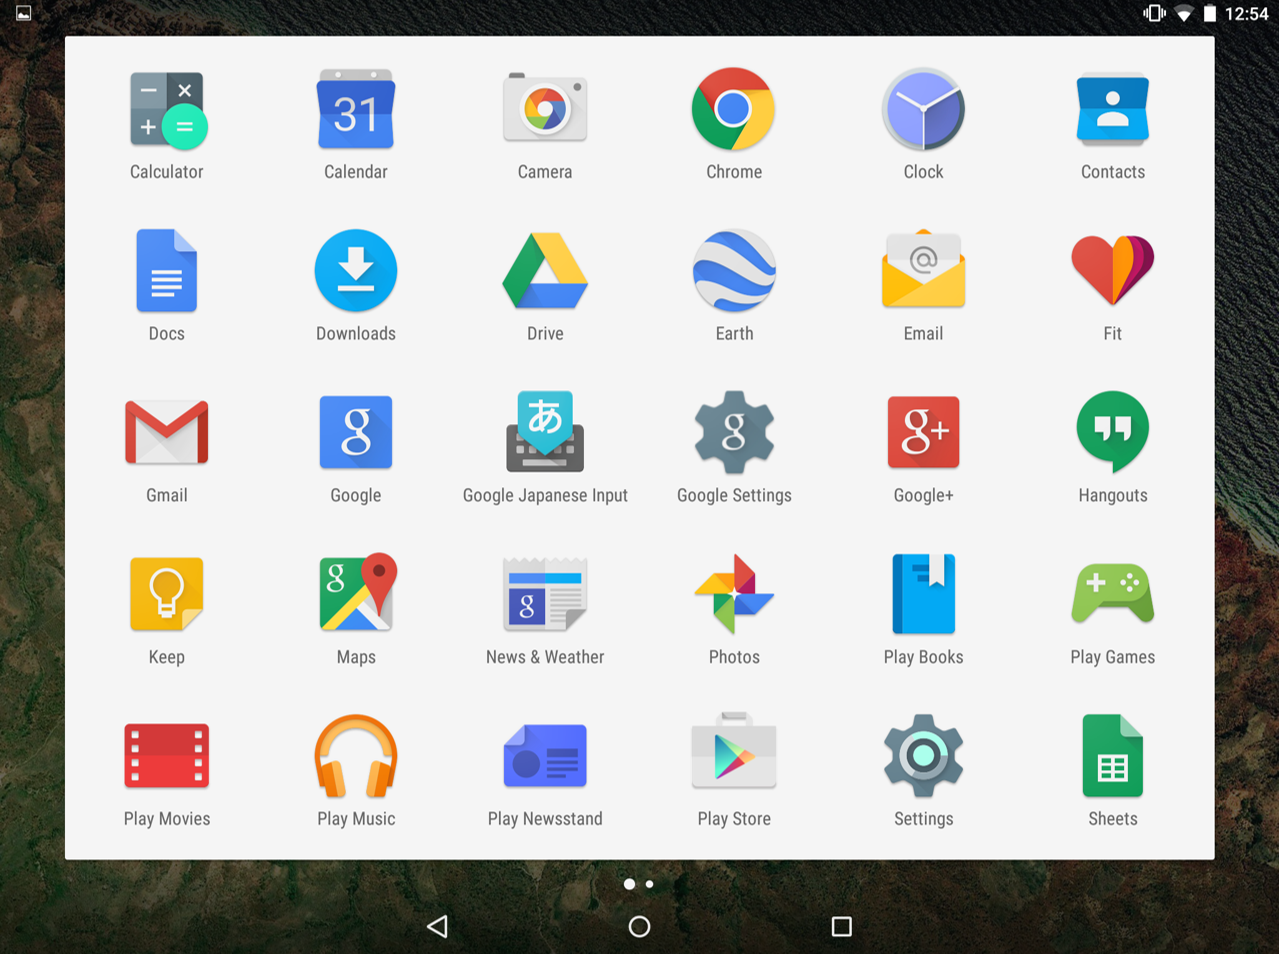Open the Camera app
The width and height of the screenshot is (1279, 954).
coord(545,109)
